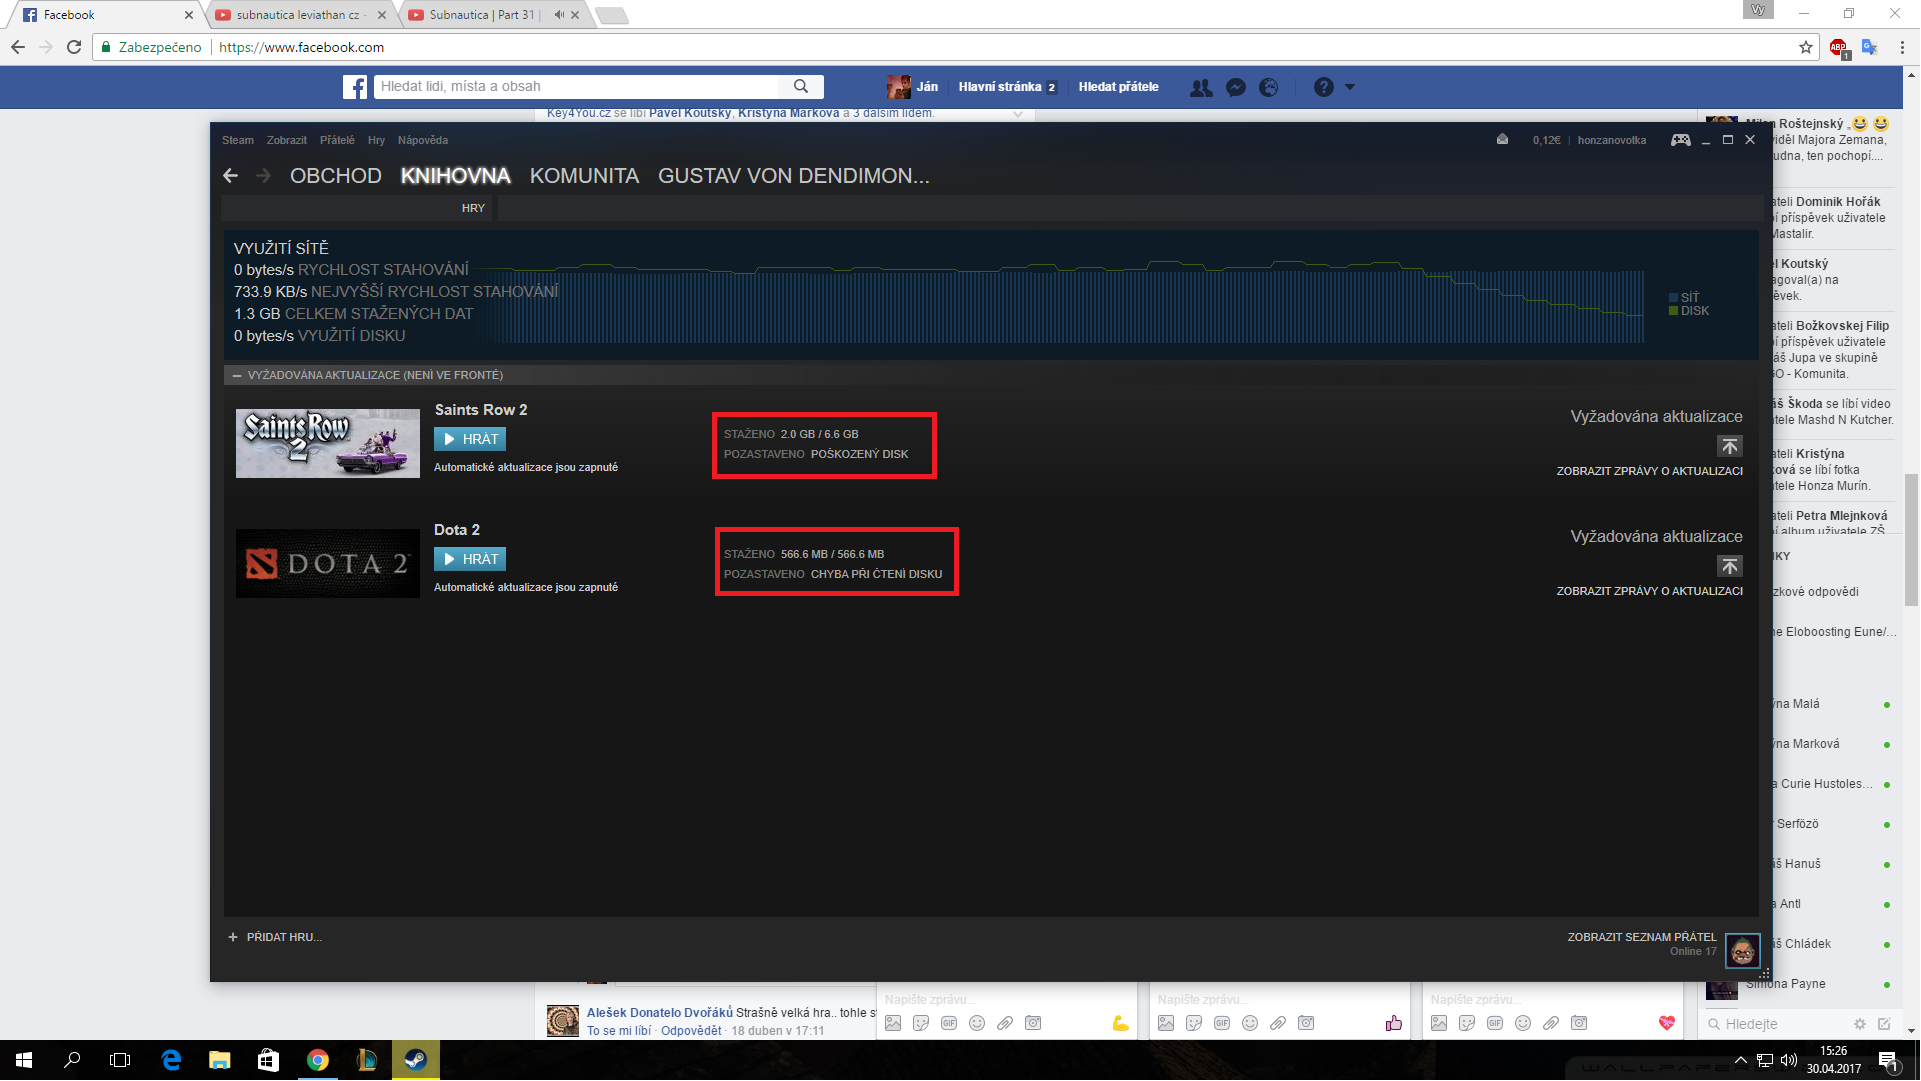The height and width of the screenshot is (1081, 1921).
Task: Open the Nápověda menu in Steam
Action: click(x=423, y=140)
